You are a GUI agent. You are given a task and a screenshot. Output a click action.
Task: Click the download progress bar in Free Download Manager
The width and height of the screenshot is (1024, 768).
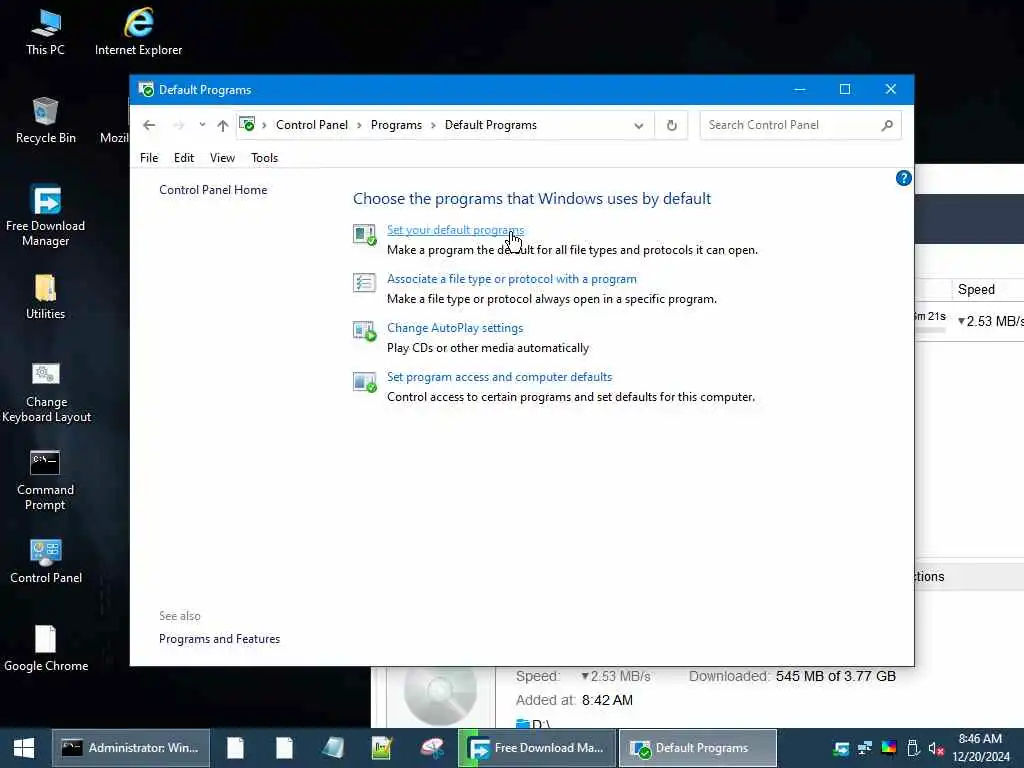point(930,330)
